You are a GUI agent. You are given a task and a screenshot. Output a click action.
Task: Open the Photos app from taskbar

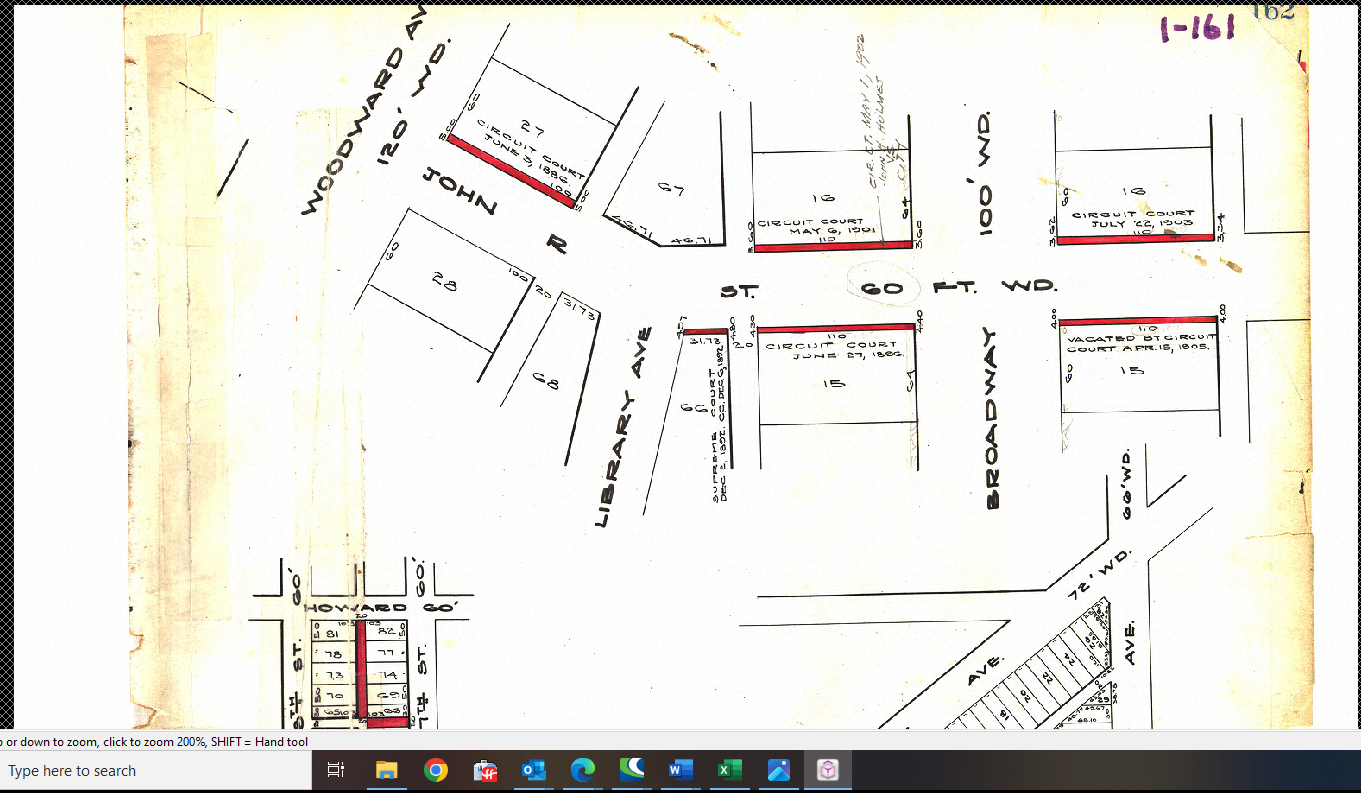[779, 770]
